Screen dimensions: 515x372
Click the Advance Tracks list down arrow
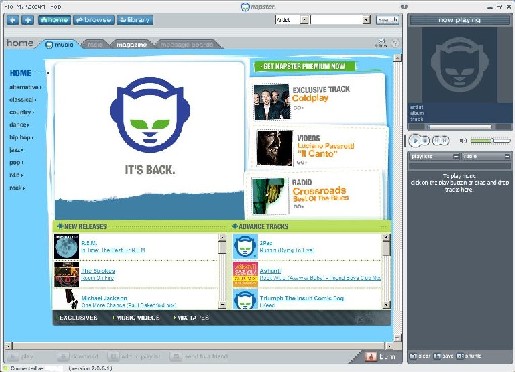click(386, 305)
